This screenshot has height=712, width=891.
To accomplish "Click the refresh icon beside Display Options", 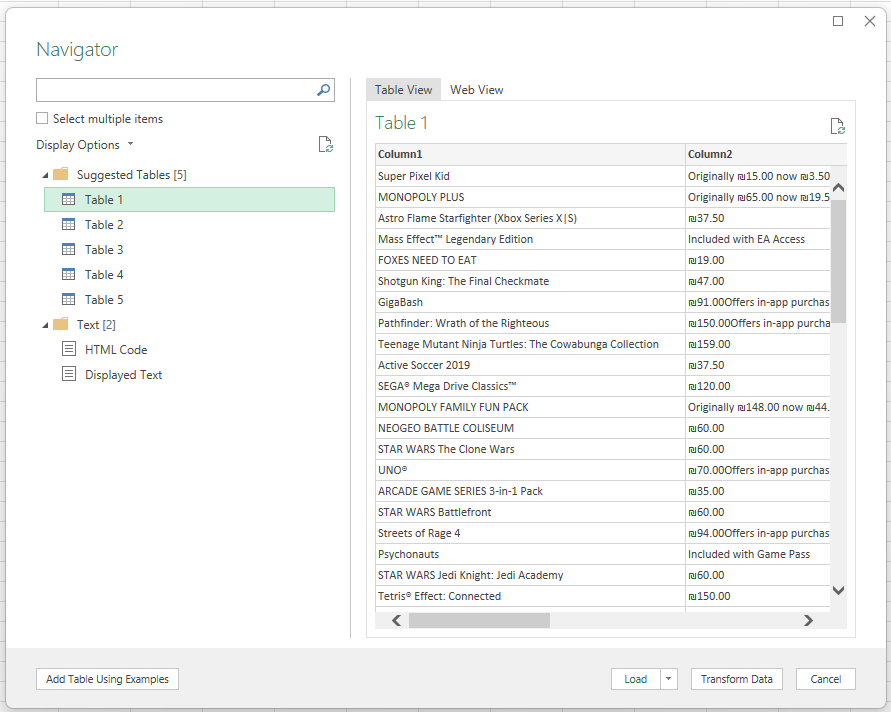I will pos(325,144).
